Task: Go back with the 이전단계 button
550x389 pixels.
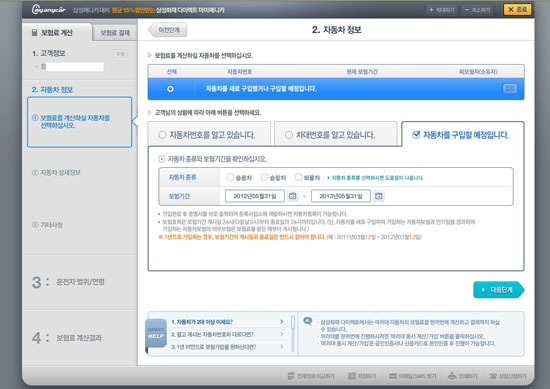Action: (168, 30)
